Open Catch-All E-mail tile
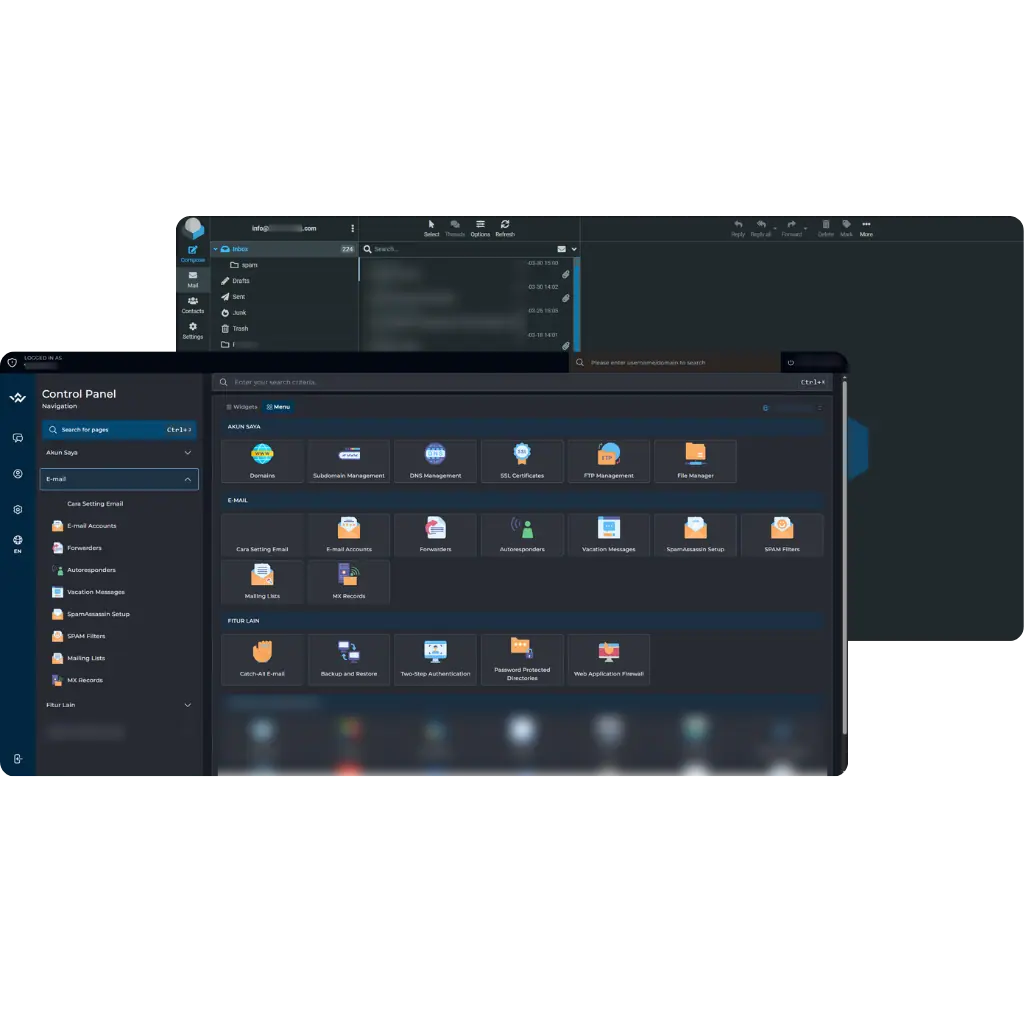This screenshot has width=1024, height=1024. coord(262,659)
